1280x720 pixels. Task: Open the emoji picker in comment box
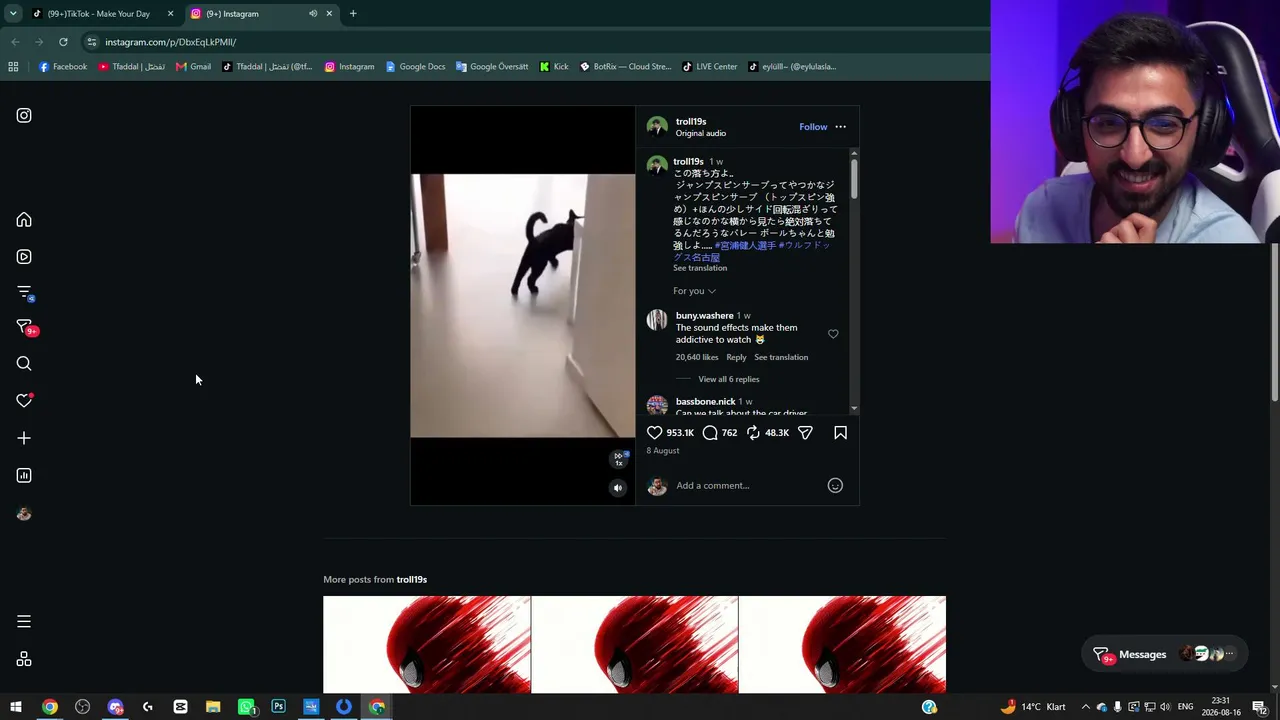835,486
